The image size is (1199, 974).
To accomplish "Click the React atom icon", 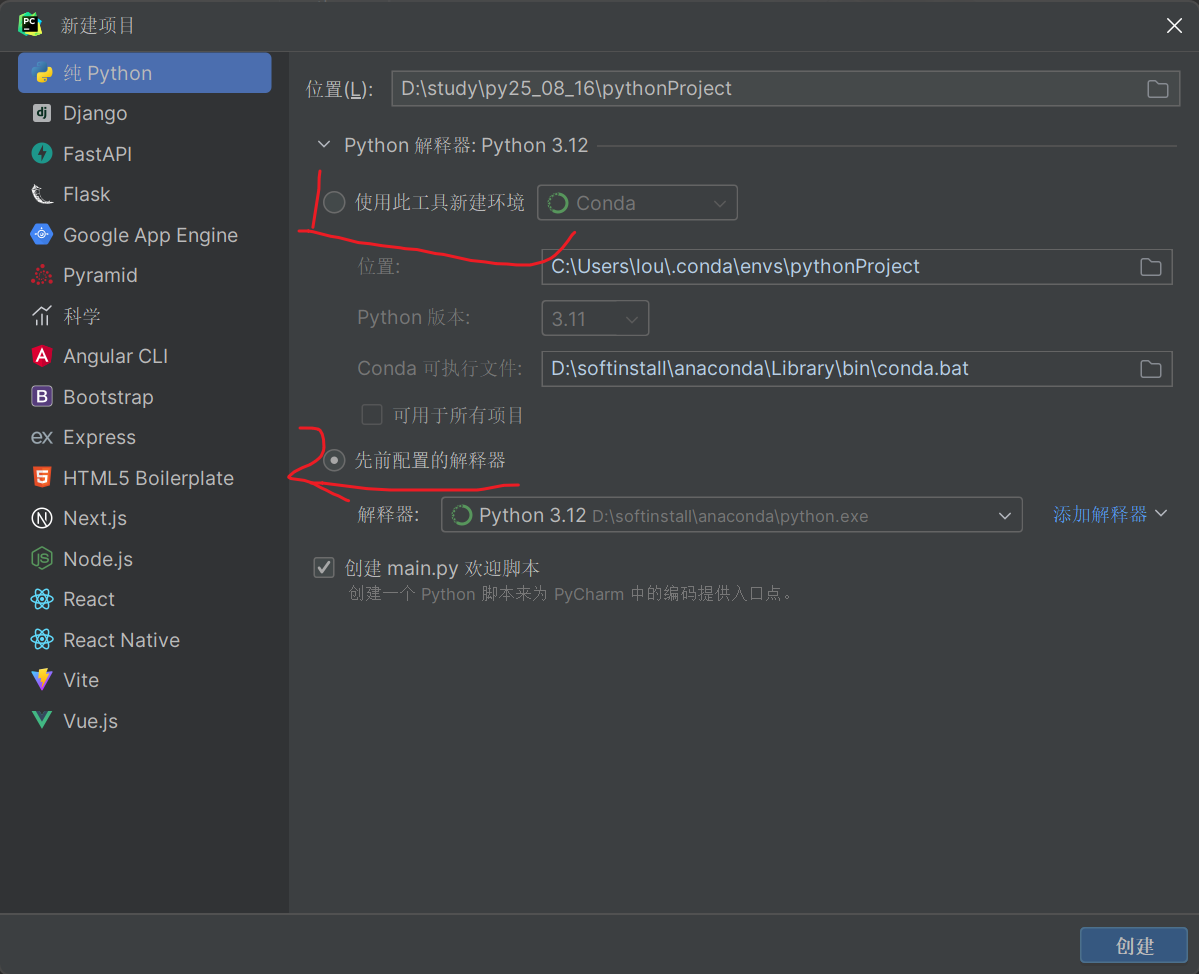I will coord(42,599).
